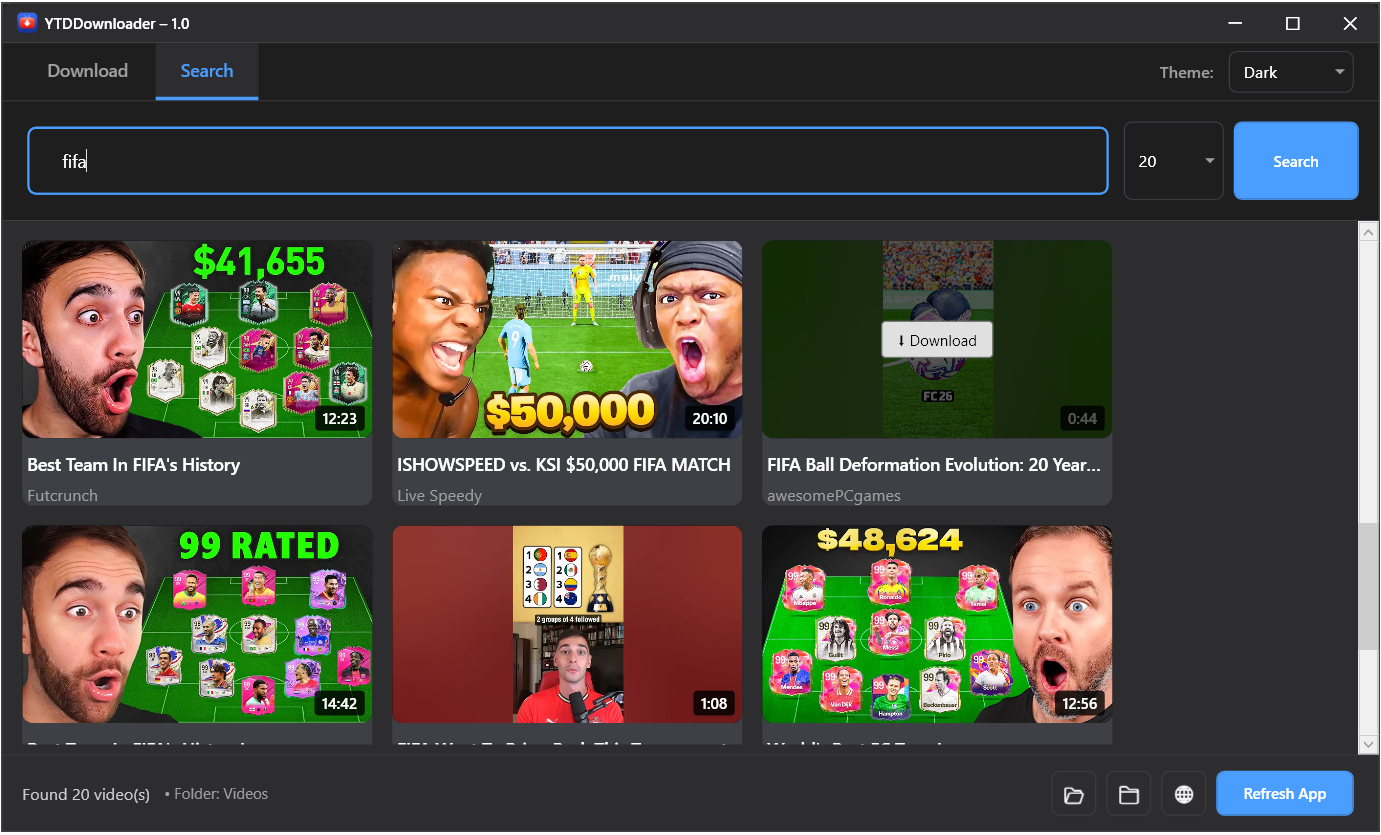Click the Futcrunch channel name
This screenshot has width=1381, height=835.
62,496
